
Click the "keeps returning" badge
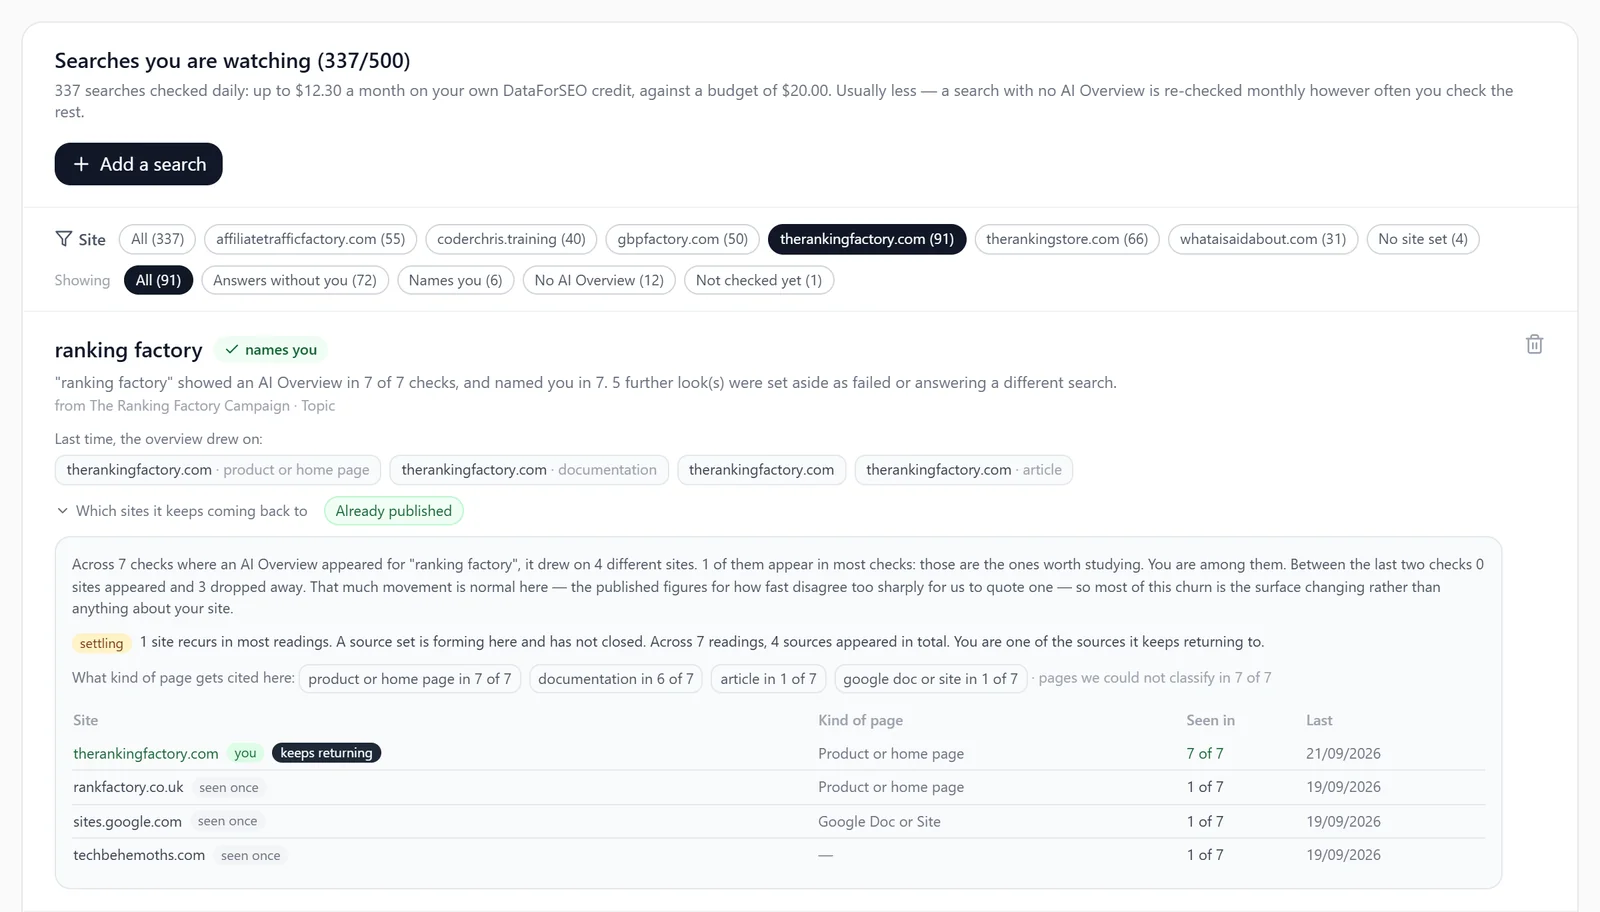pyautogui.click(x=326, y=753)
